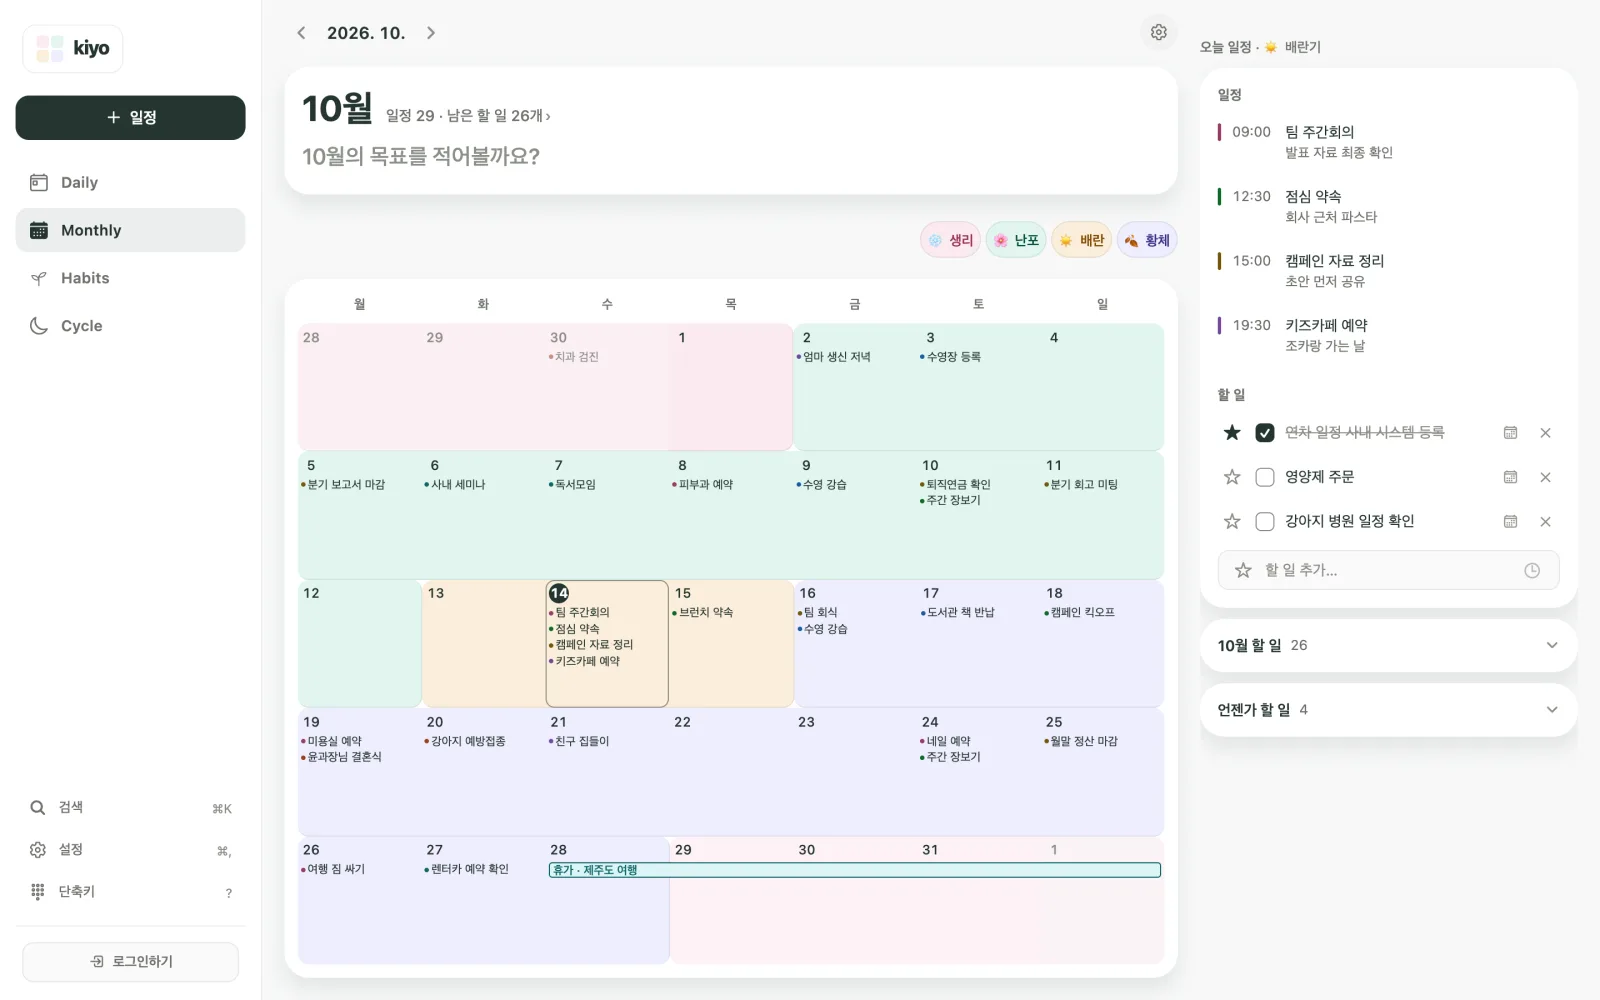Screen dimensions: 1600x1000
Task: Select today's date cell 14
Action: coord(607,644)
